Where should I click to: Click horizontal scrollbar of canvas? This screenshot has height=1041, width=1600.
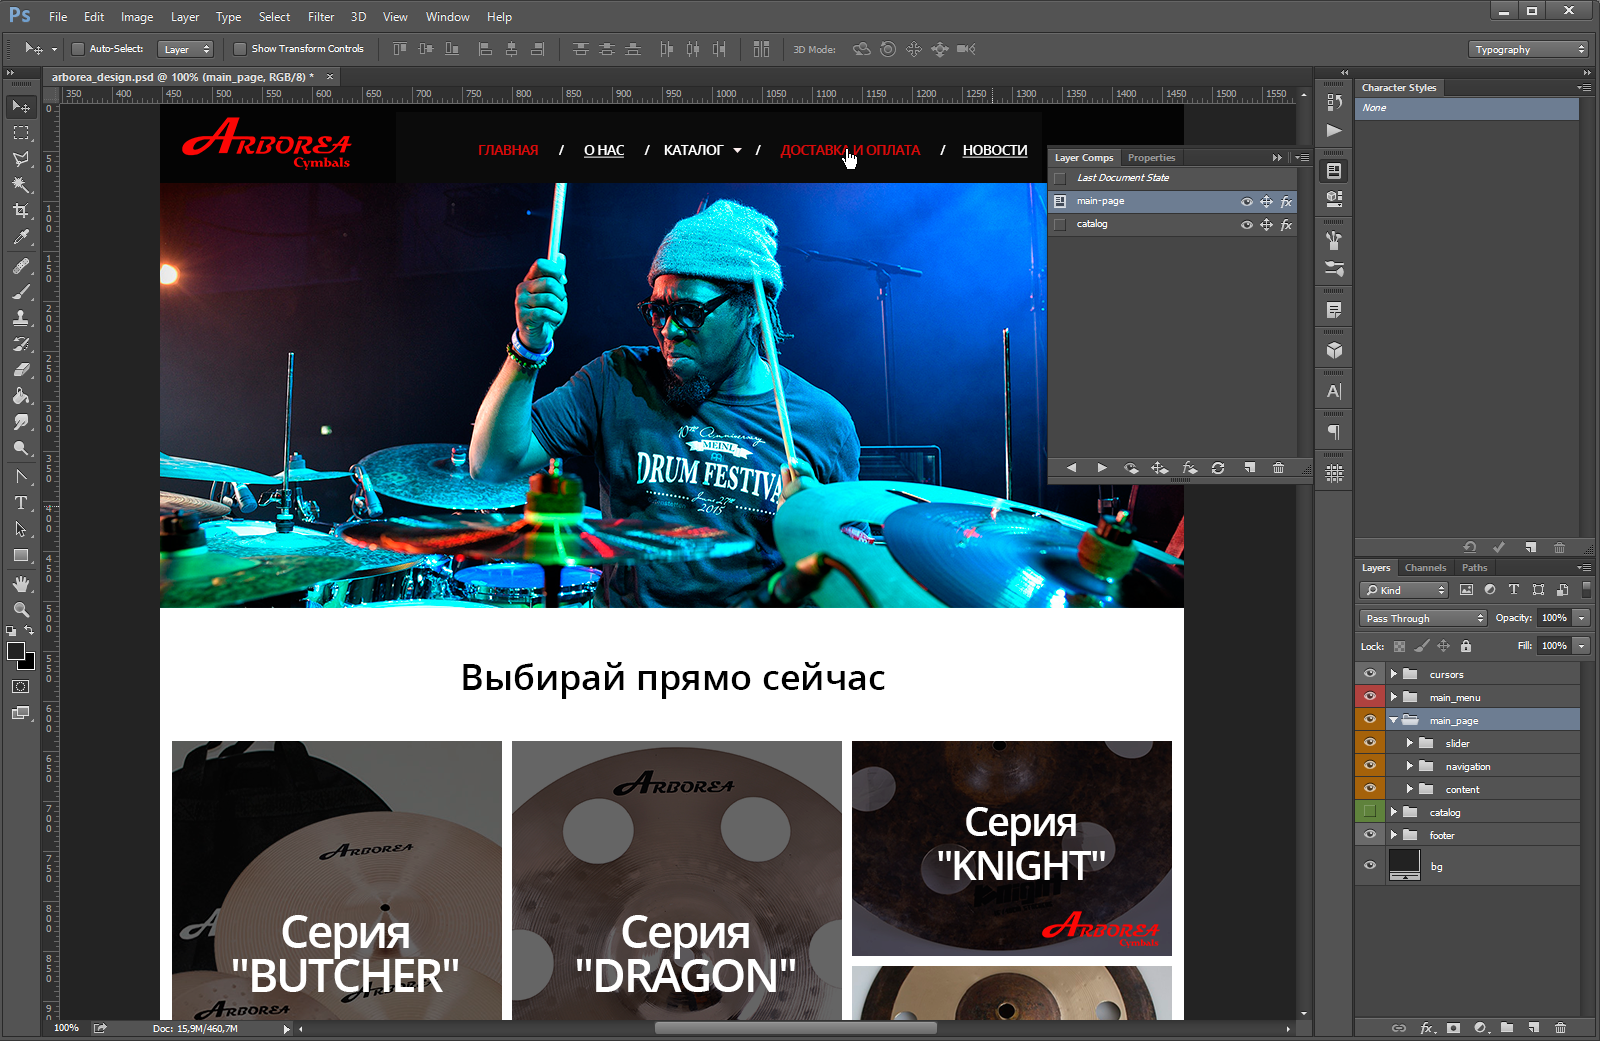click(x=795, y=1028)
